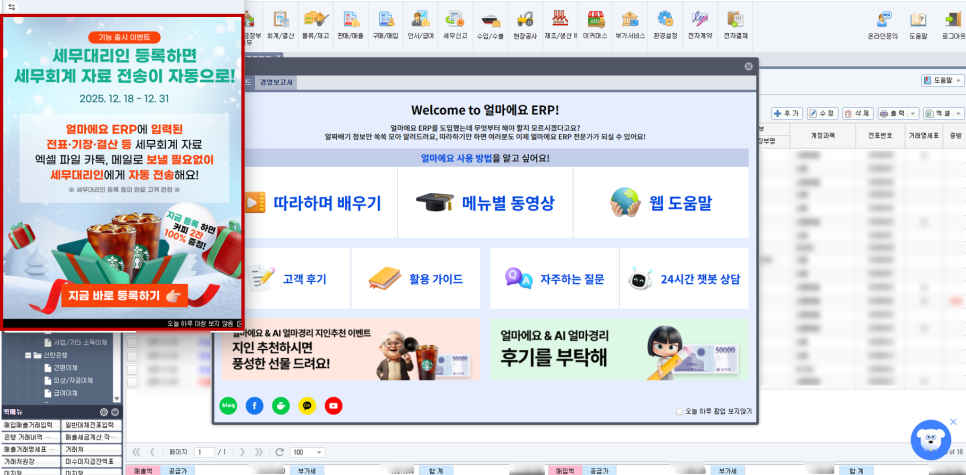The height and width of the screenshot is (475, 966).
Task: Open 메뉴별 동영상 videos
Action: tap(485, 202)
